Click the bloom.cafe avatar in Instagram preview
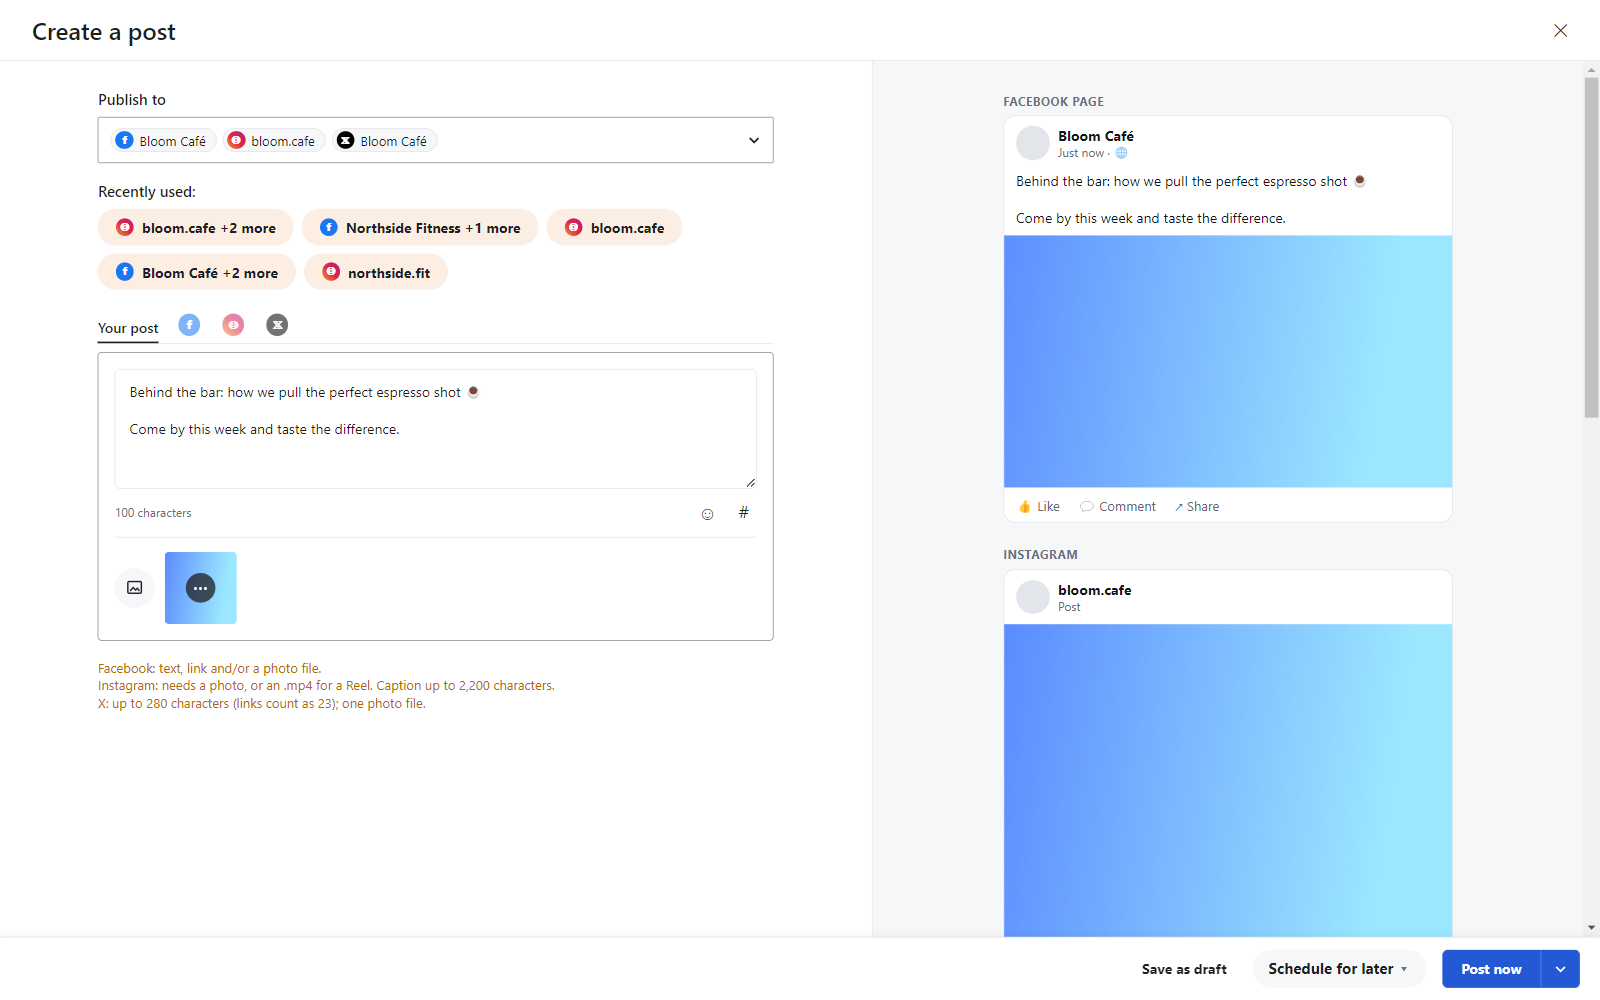 point(1033,597)
